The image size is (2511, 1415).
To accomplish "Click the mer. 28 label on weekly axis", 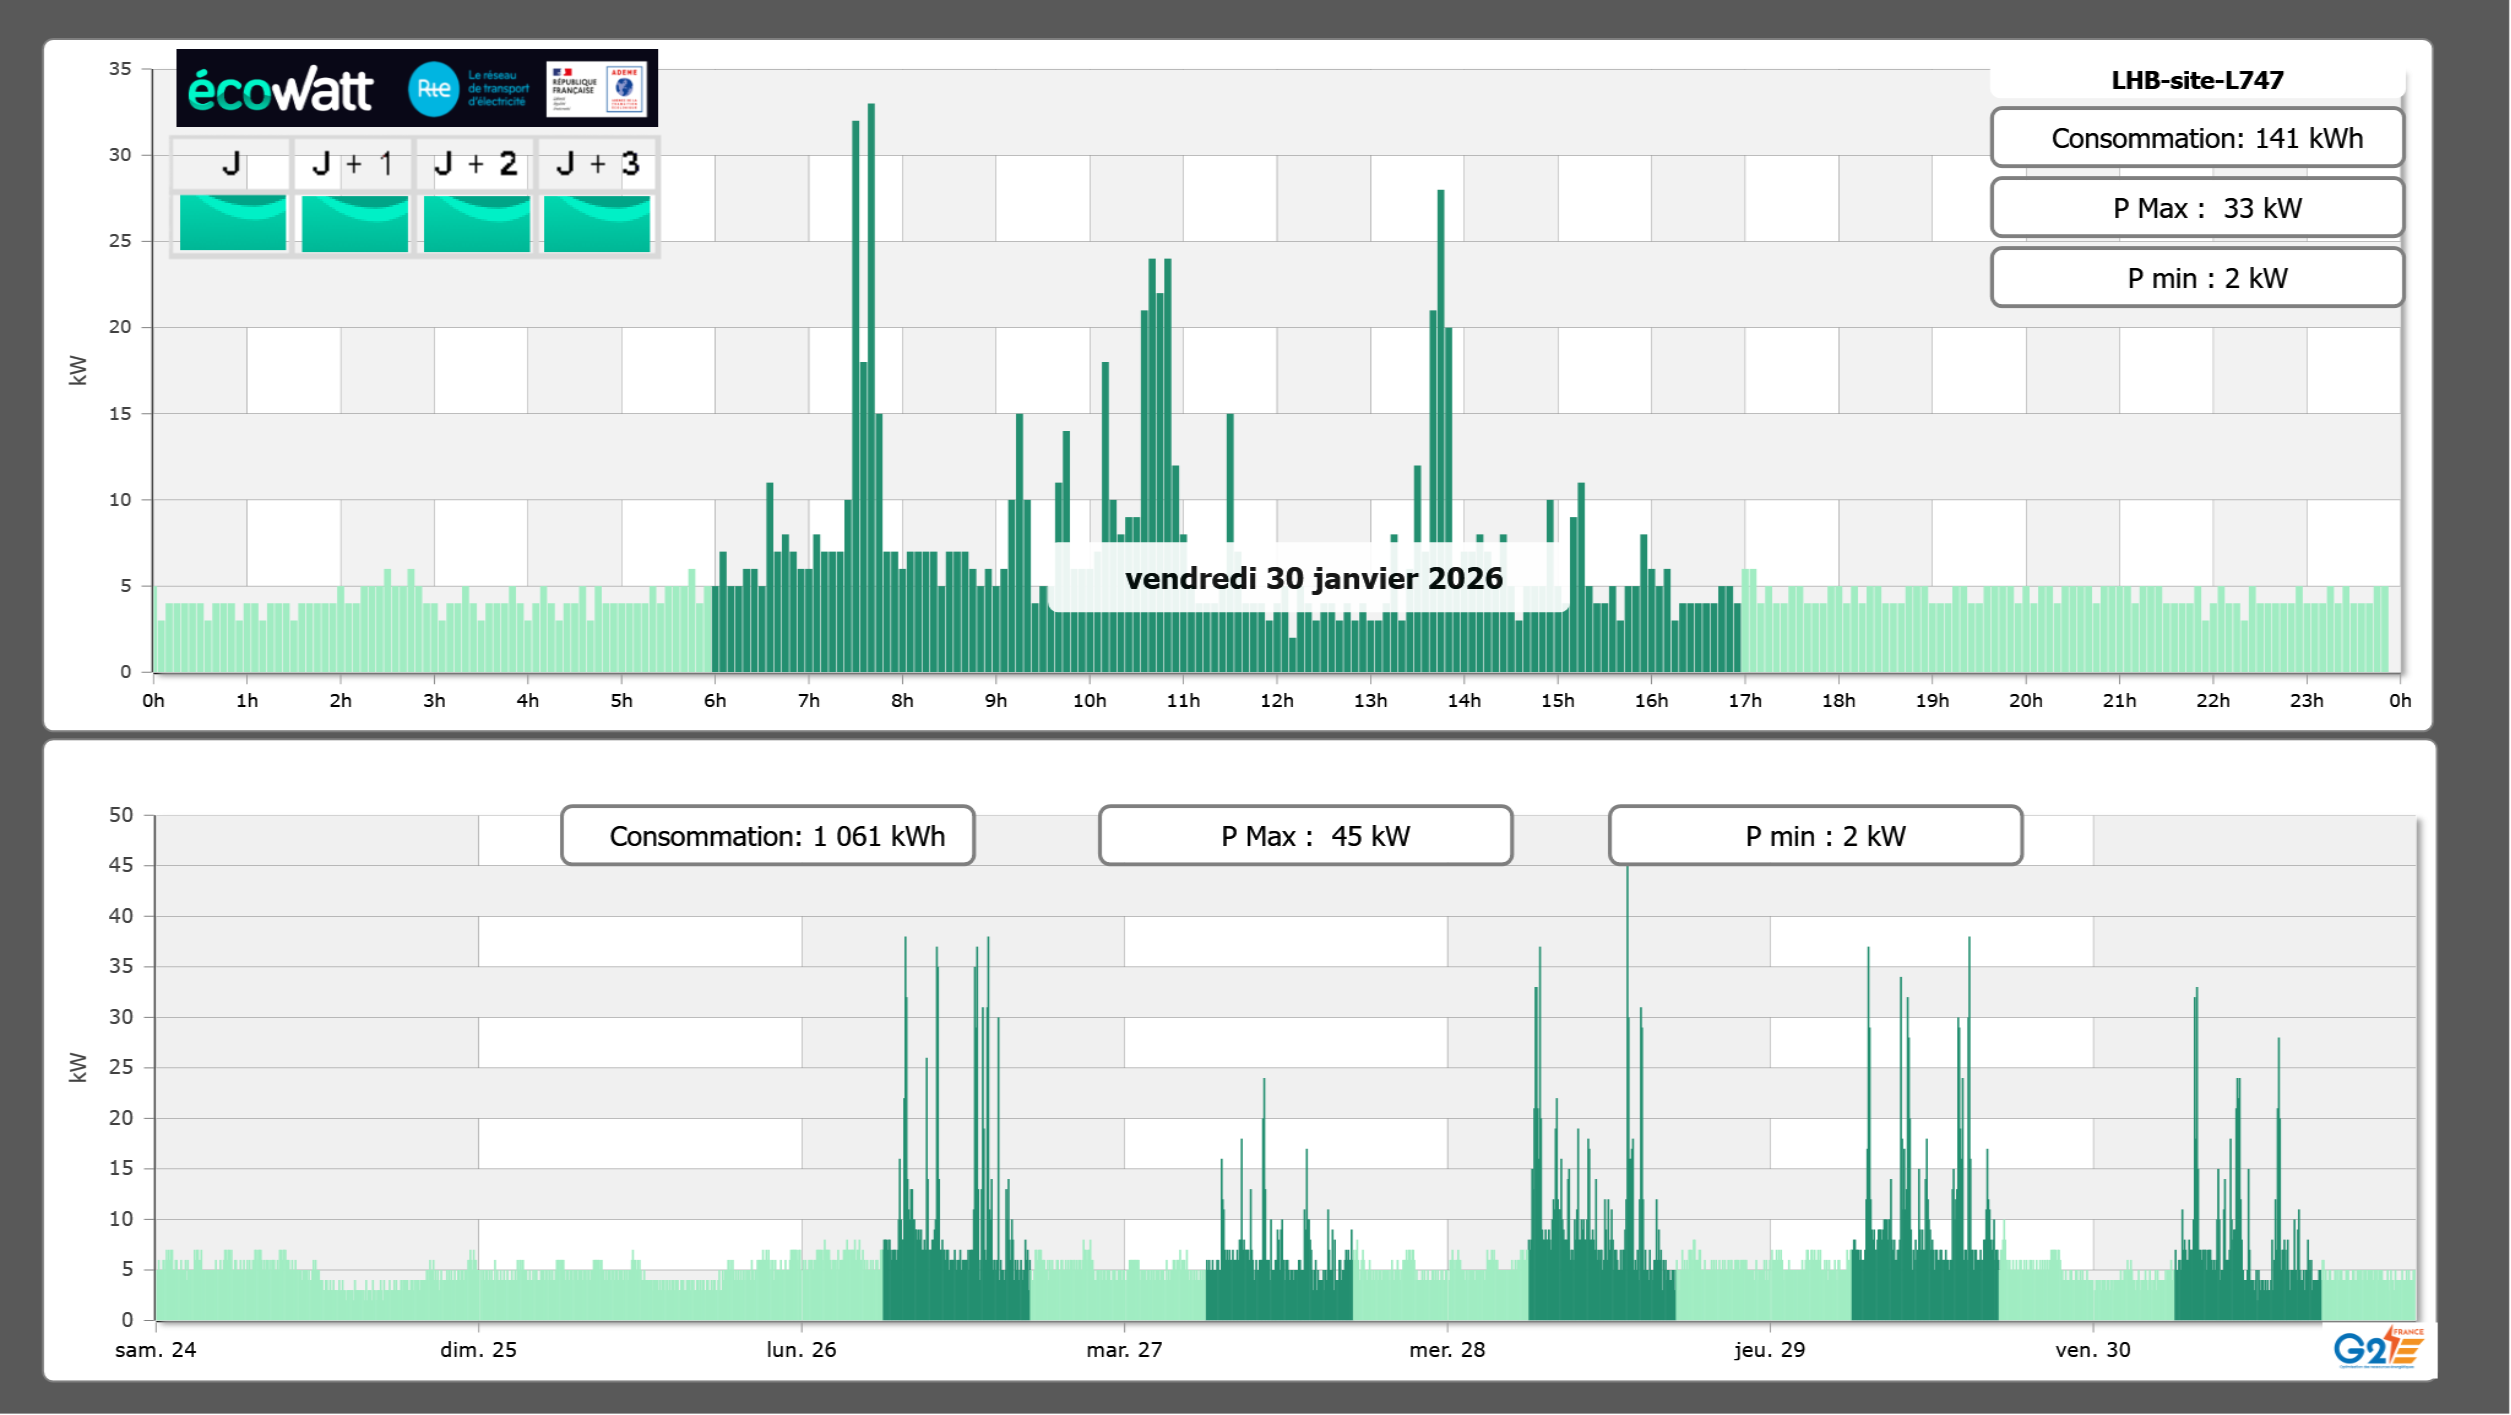I will tap(1447, 1350).
